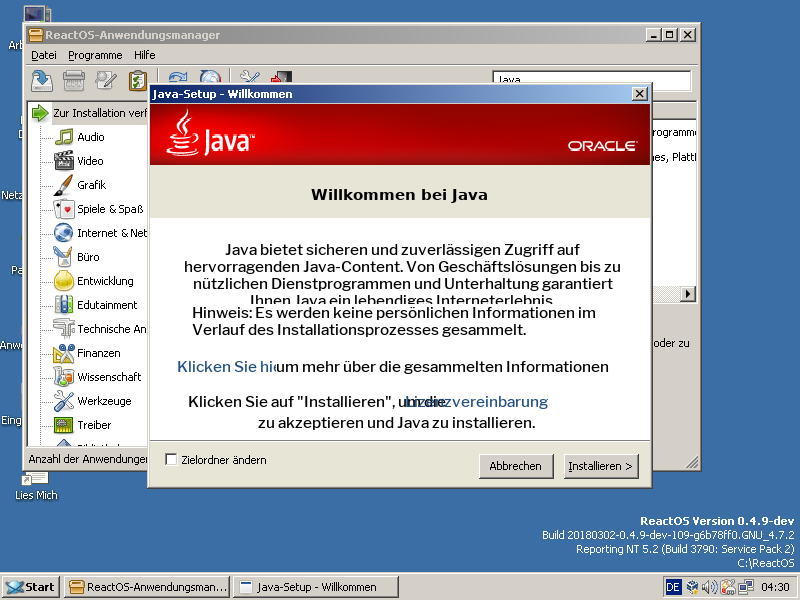
Task: Click the search field containing Java
Action: point(591,80)
